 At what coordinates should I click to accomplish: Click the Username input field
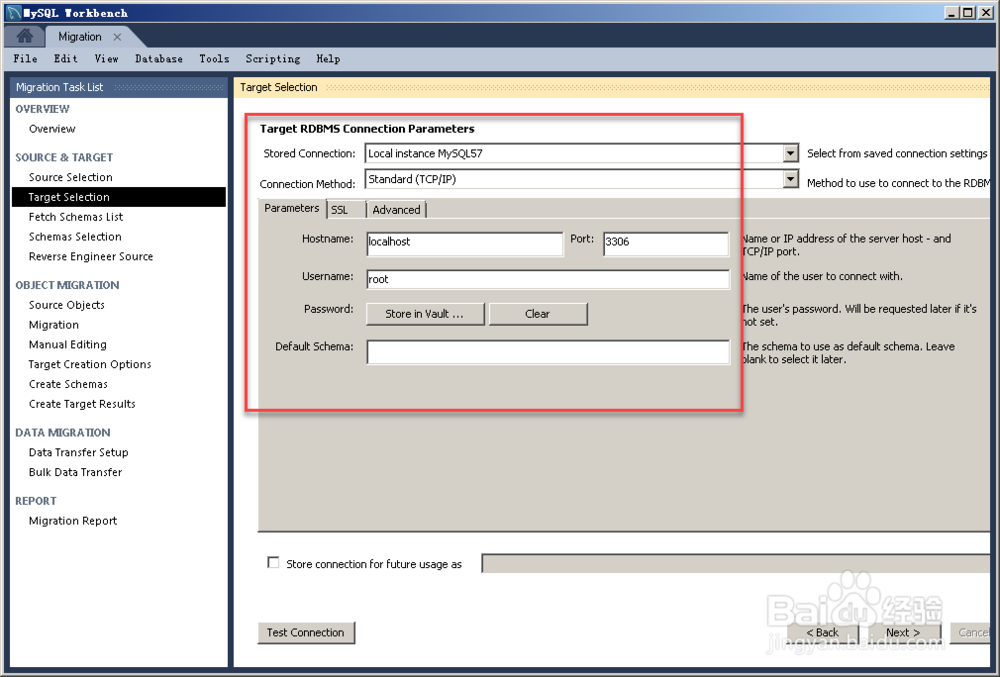(x=548, y=279)
